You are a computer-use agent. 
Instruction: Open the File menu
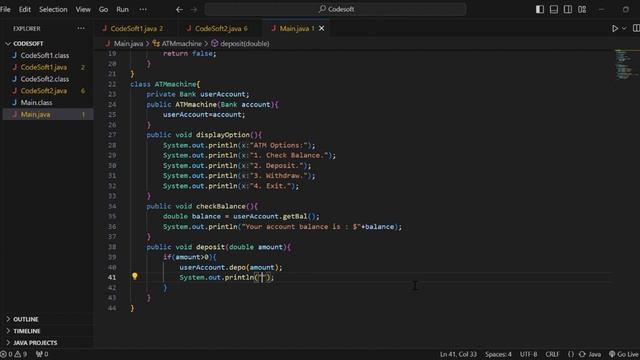(x=5, y=9)
